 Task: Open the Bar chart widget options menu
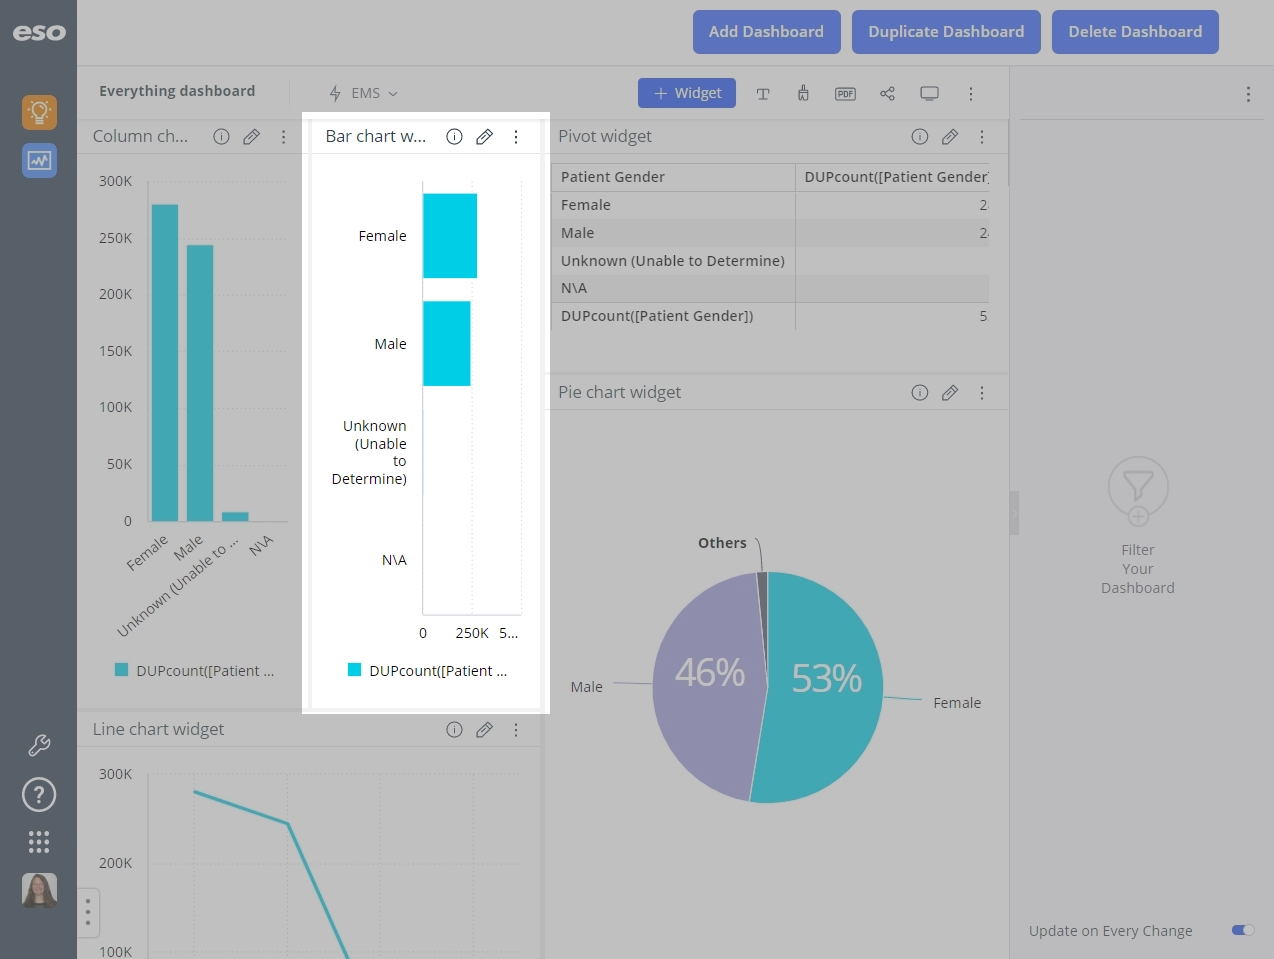pos(516,137)
